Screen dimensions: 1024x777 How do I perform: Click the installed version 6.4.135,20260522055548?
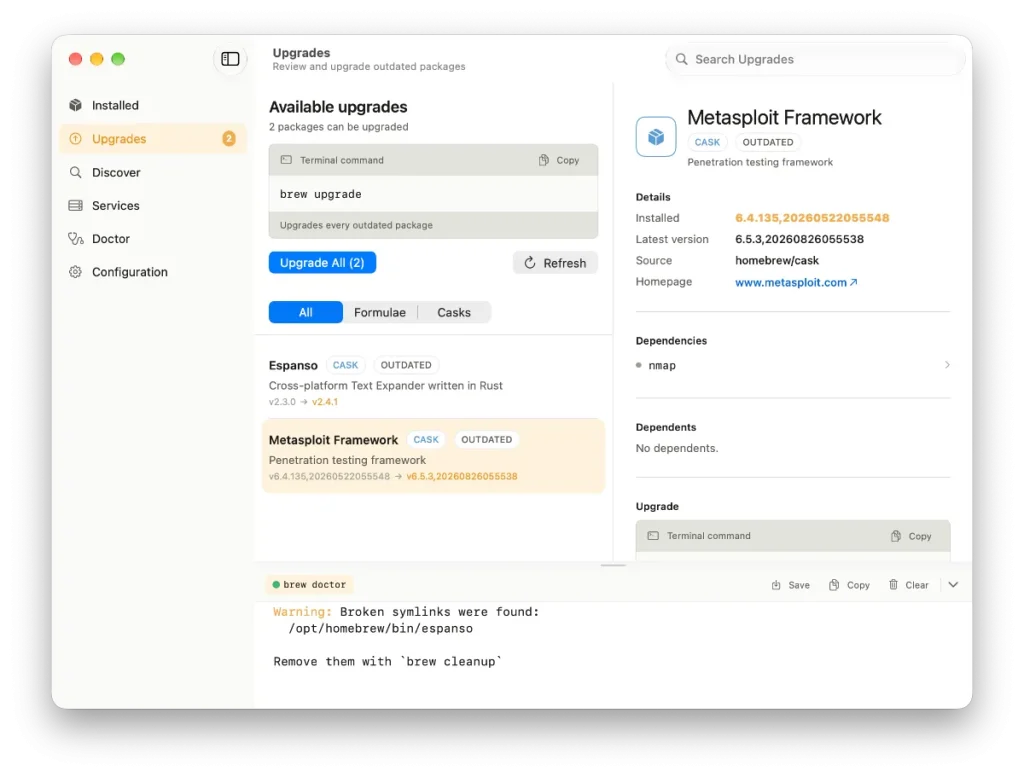pos(812,218)
